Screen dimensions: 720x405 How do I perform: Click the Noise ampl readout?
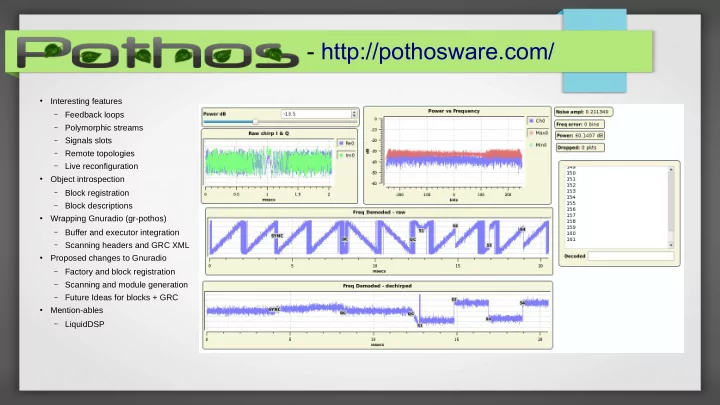click(583, 112)
